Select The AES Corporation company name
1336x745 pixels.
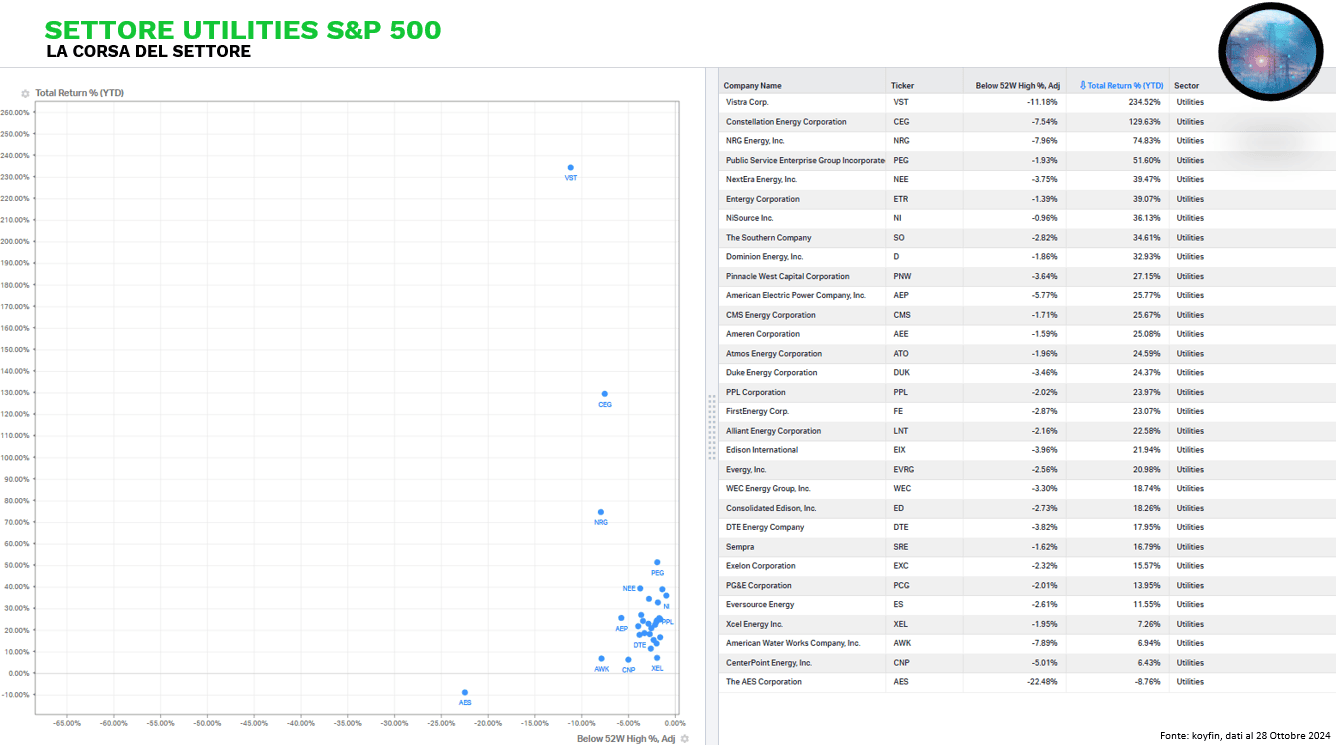pos(764,682)
